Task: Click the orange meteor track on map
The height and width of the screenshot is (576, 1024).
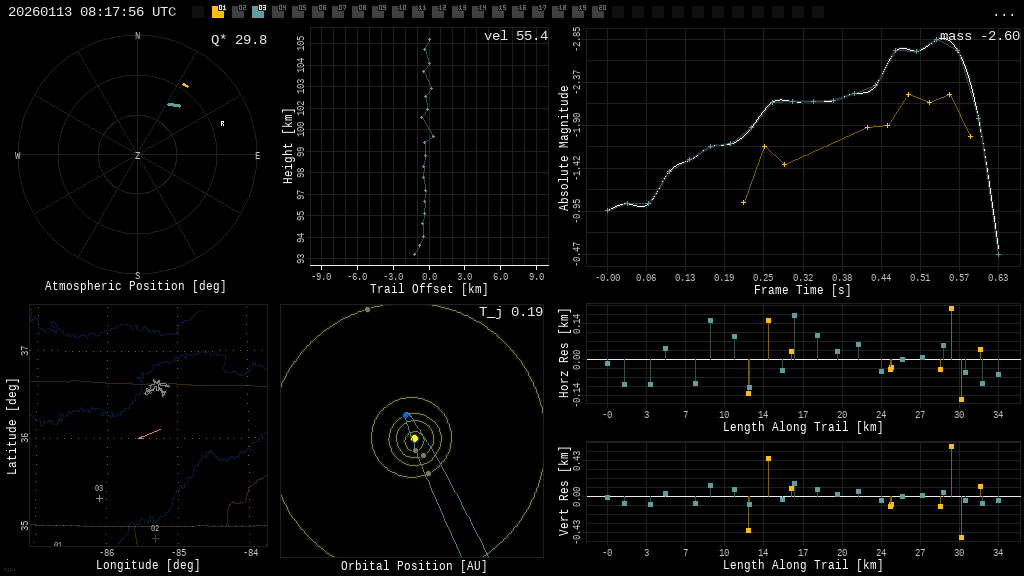Action: pyautogui.click(x=149, y=434)
